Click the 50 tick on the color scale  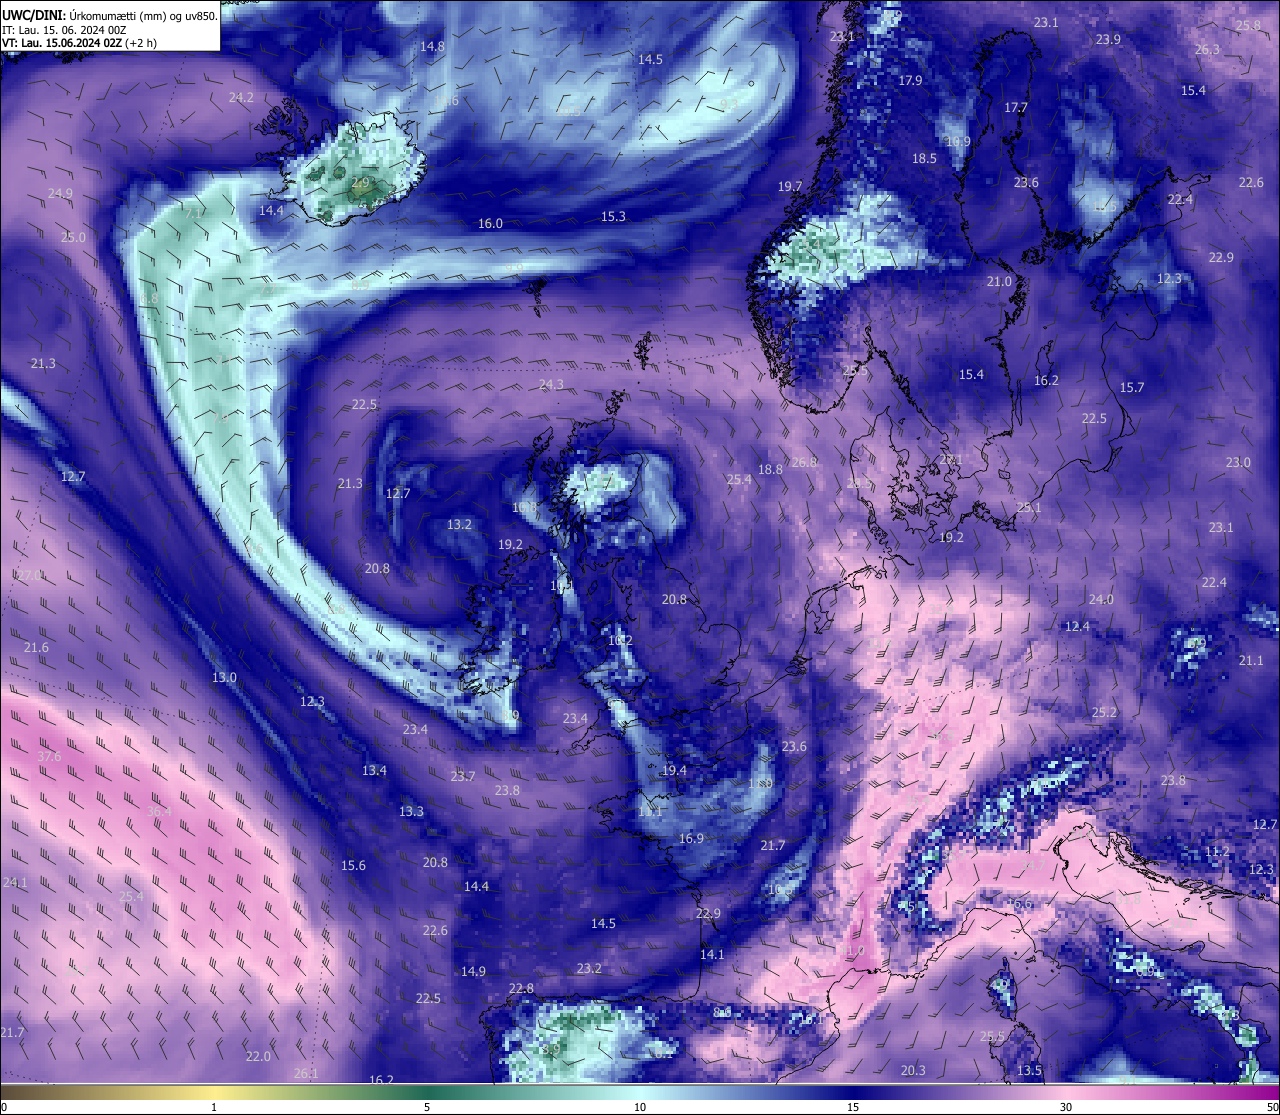pos(1272,1107)
